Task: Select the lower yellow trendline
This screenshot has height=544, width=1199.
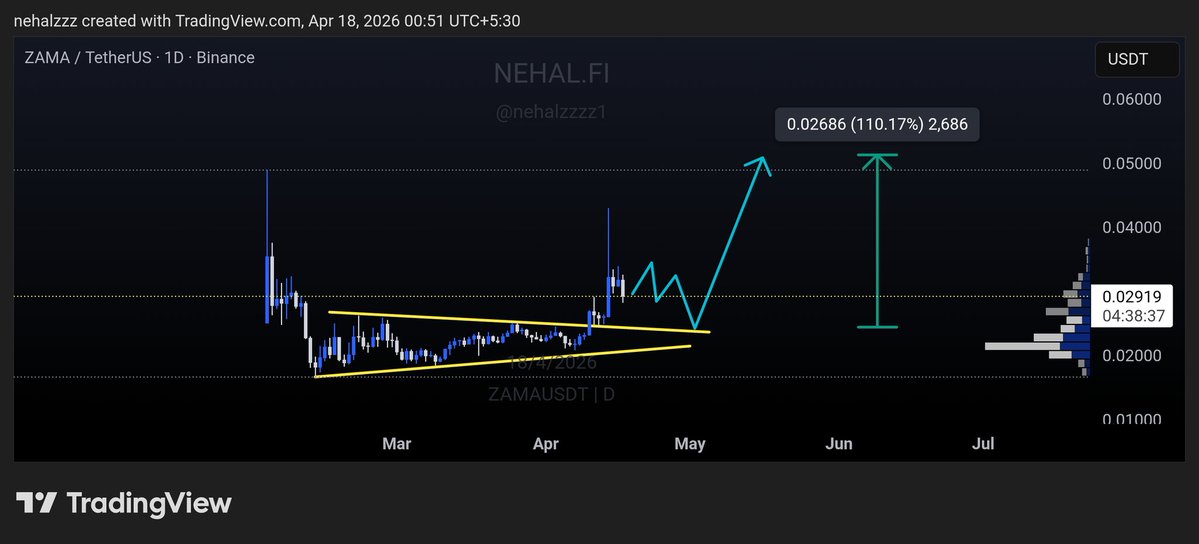Action: click(500, 361)
